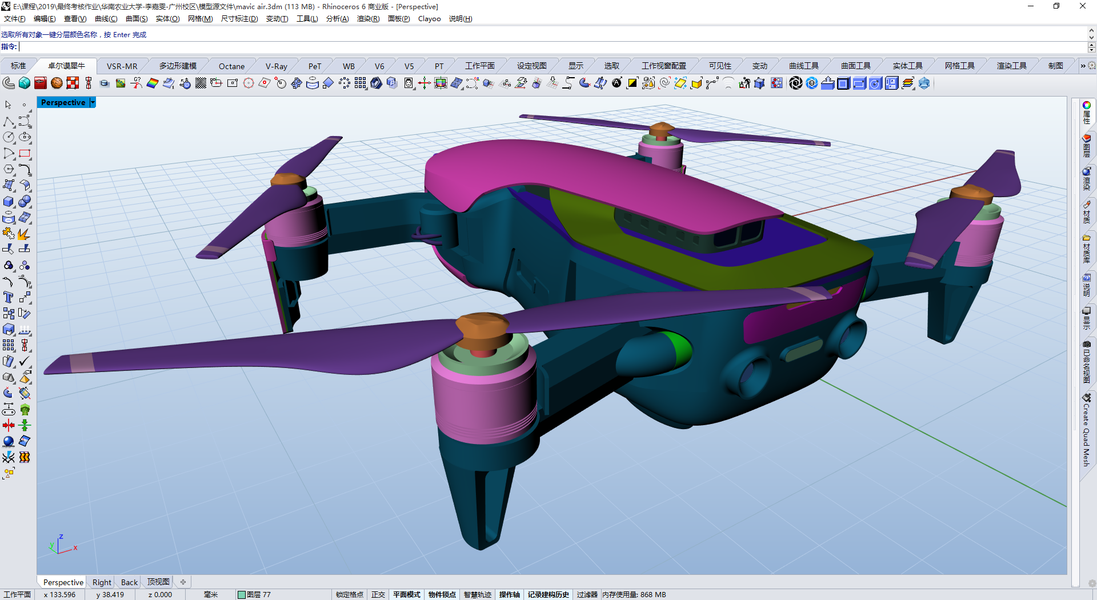
Task: Click the dotted circular array icon
Action: coord(344,83)
